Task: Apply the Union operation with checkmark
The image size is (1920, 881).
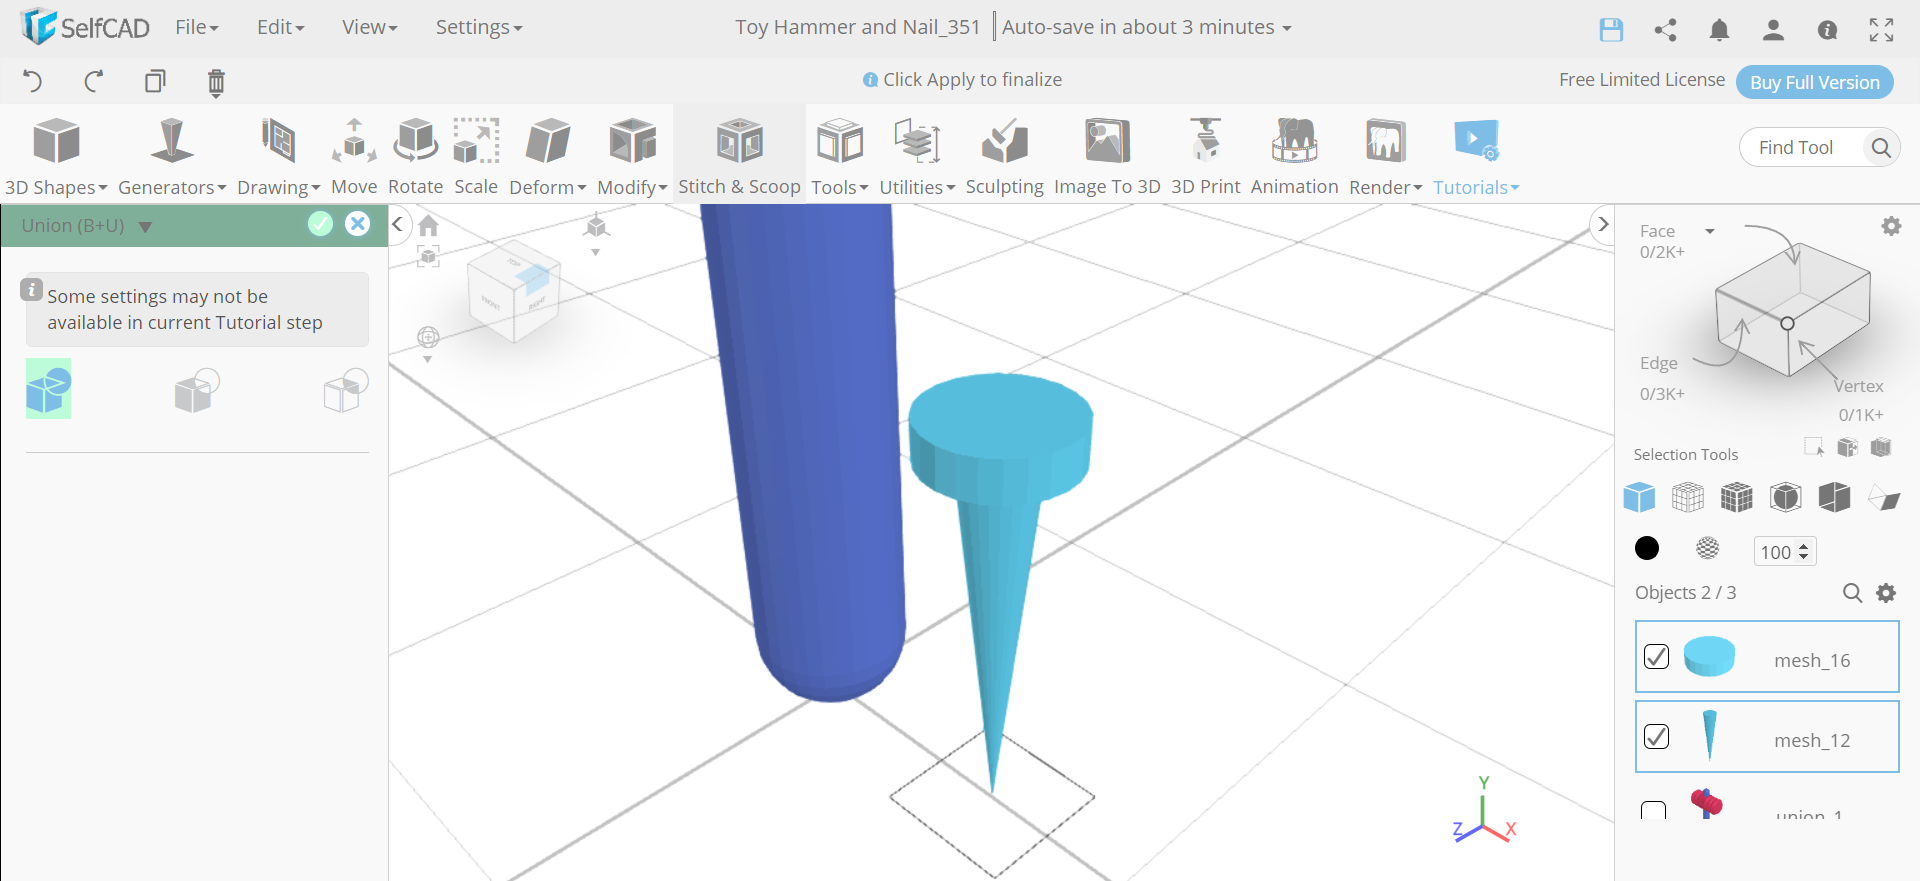Action: point(320,224)
